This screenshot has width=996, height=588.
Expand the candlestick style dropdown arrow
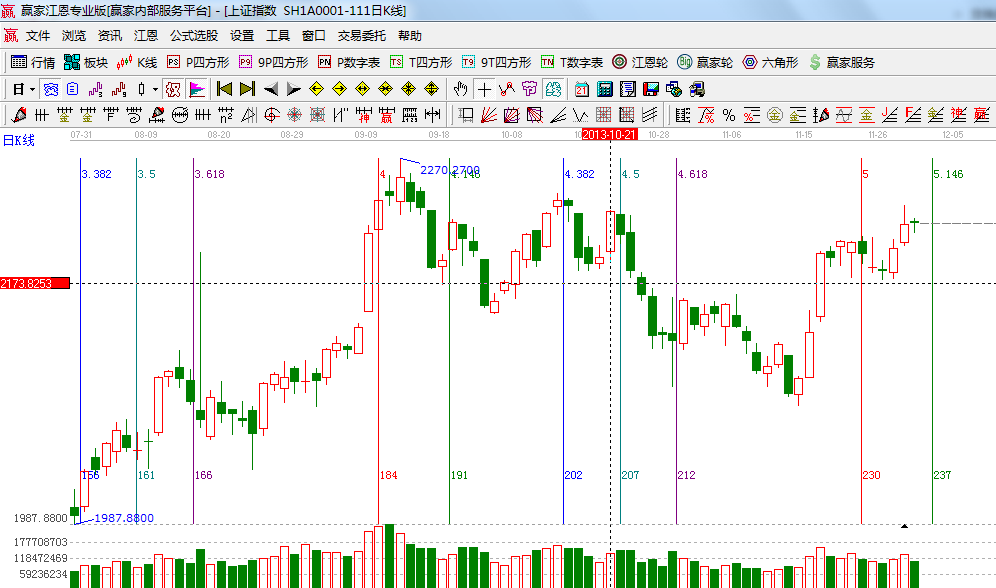coord(155,88)
